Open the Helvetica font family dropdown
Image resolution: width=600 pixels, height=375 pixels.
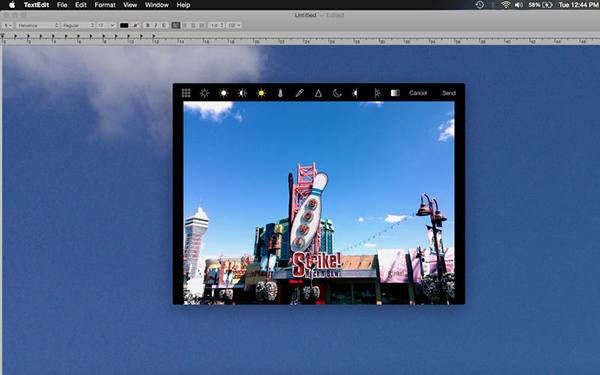(x=38, y=25)
